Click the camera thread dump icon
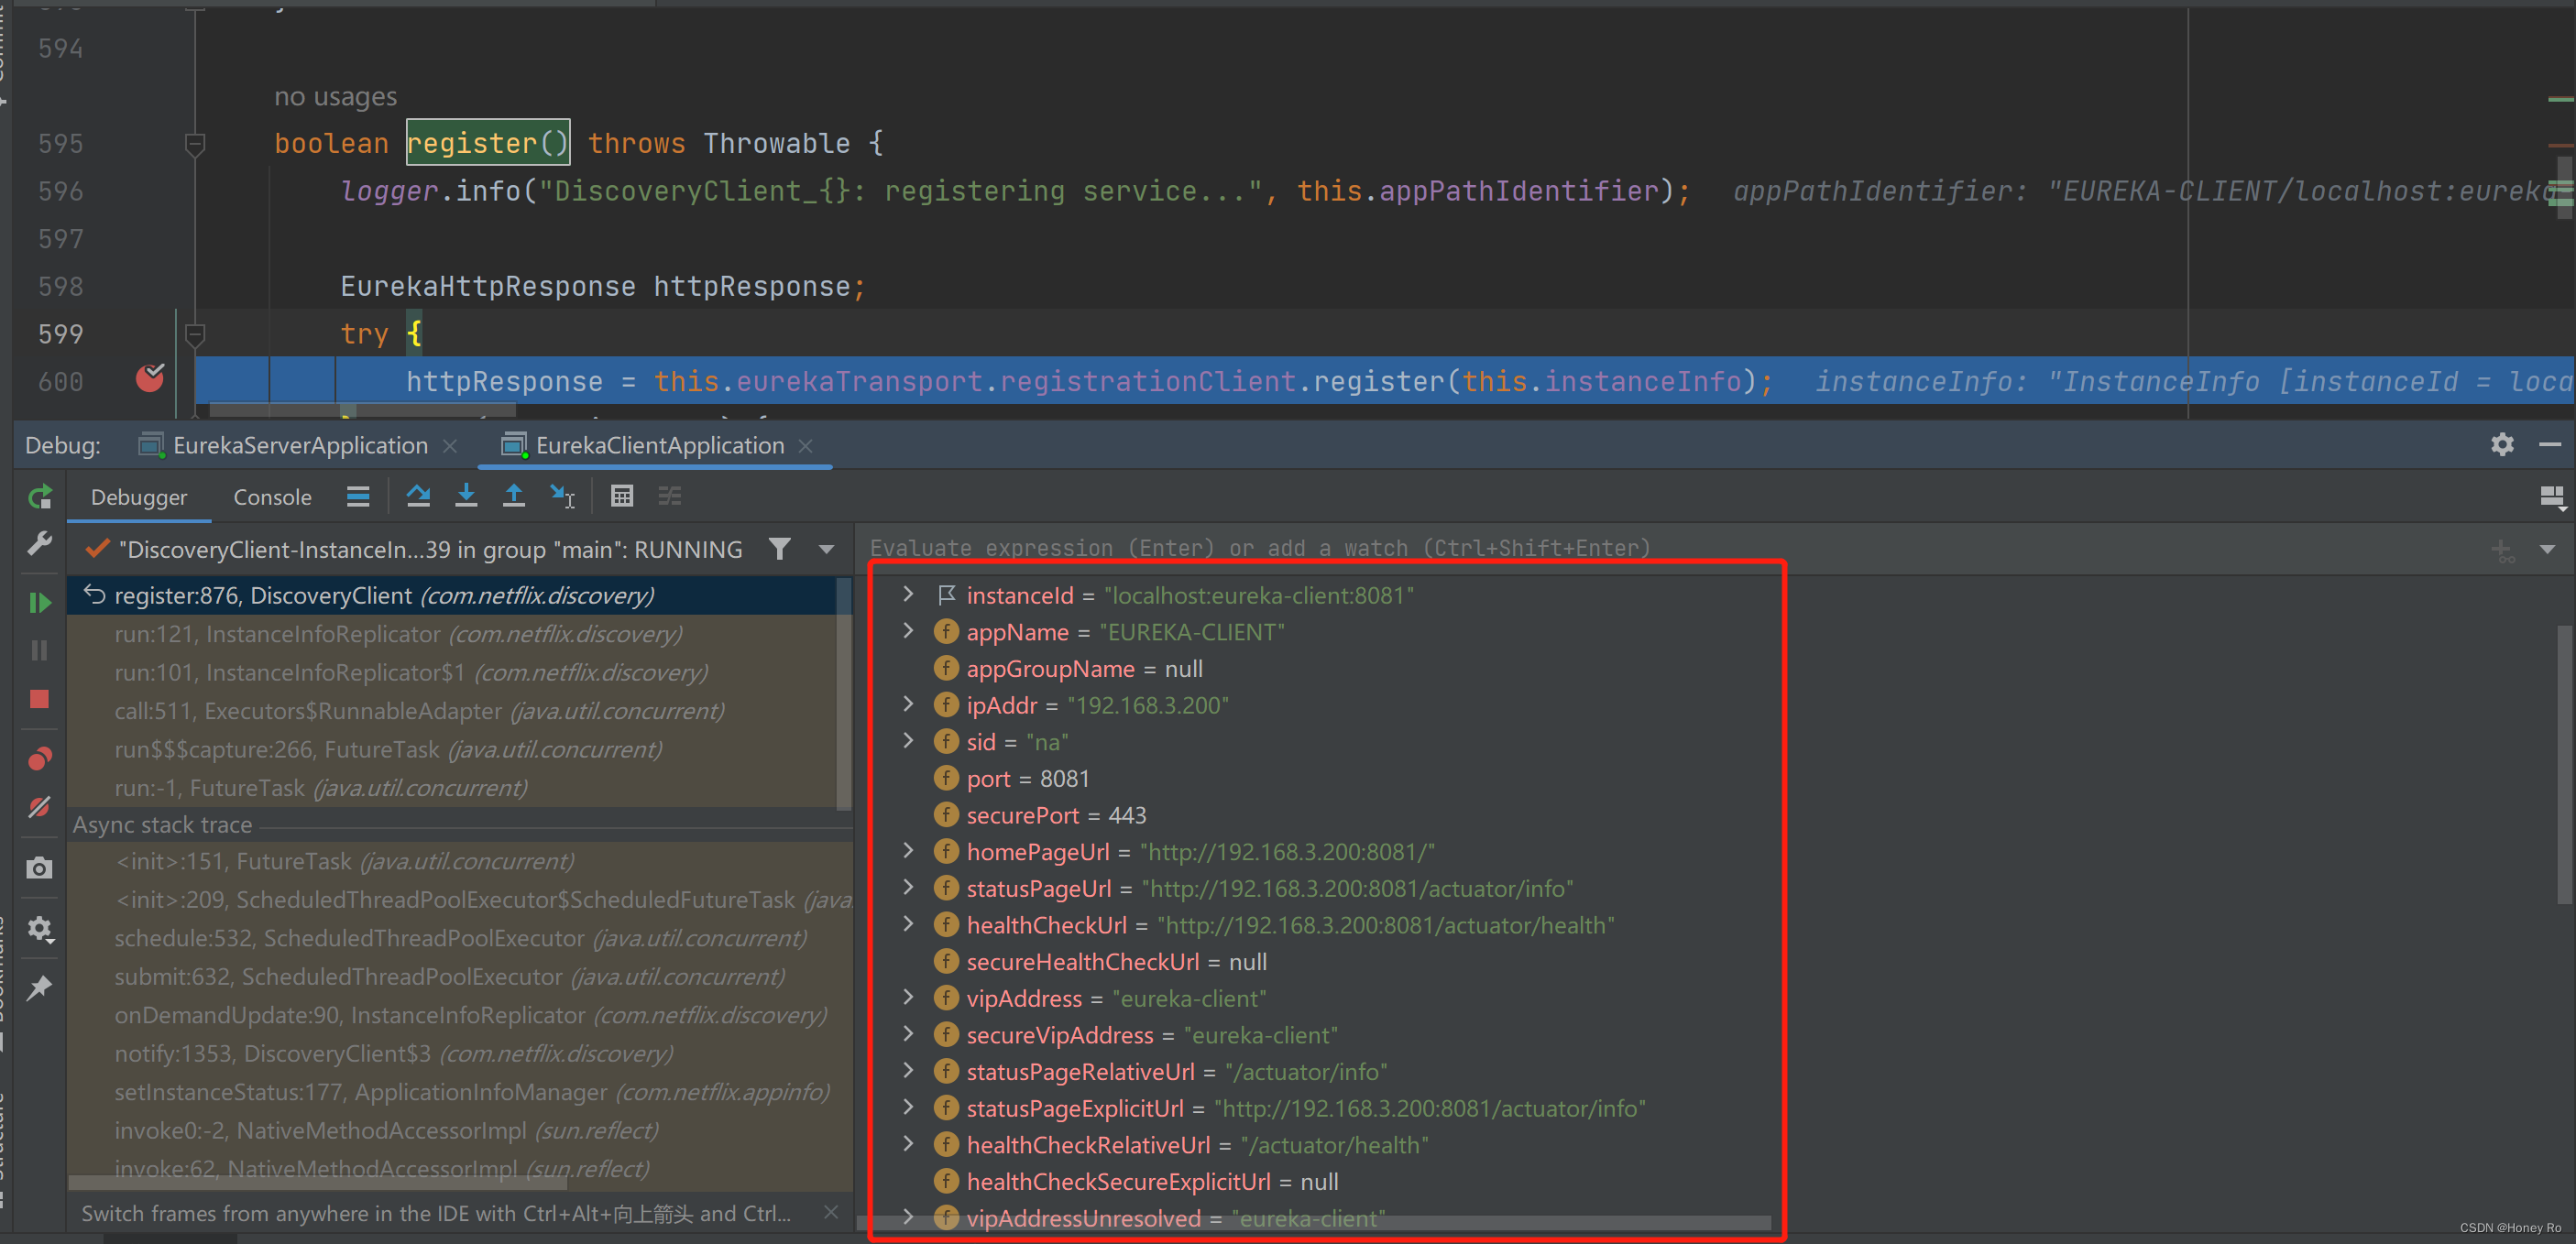Viewport: 2576px width, 1244px height. (x=40, y=868)
